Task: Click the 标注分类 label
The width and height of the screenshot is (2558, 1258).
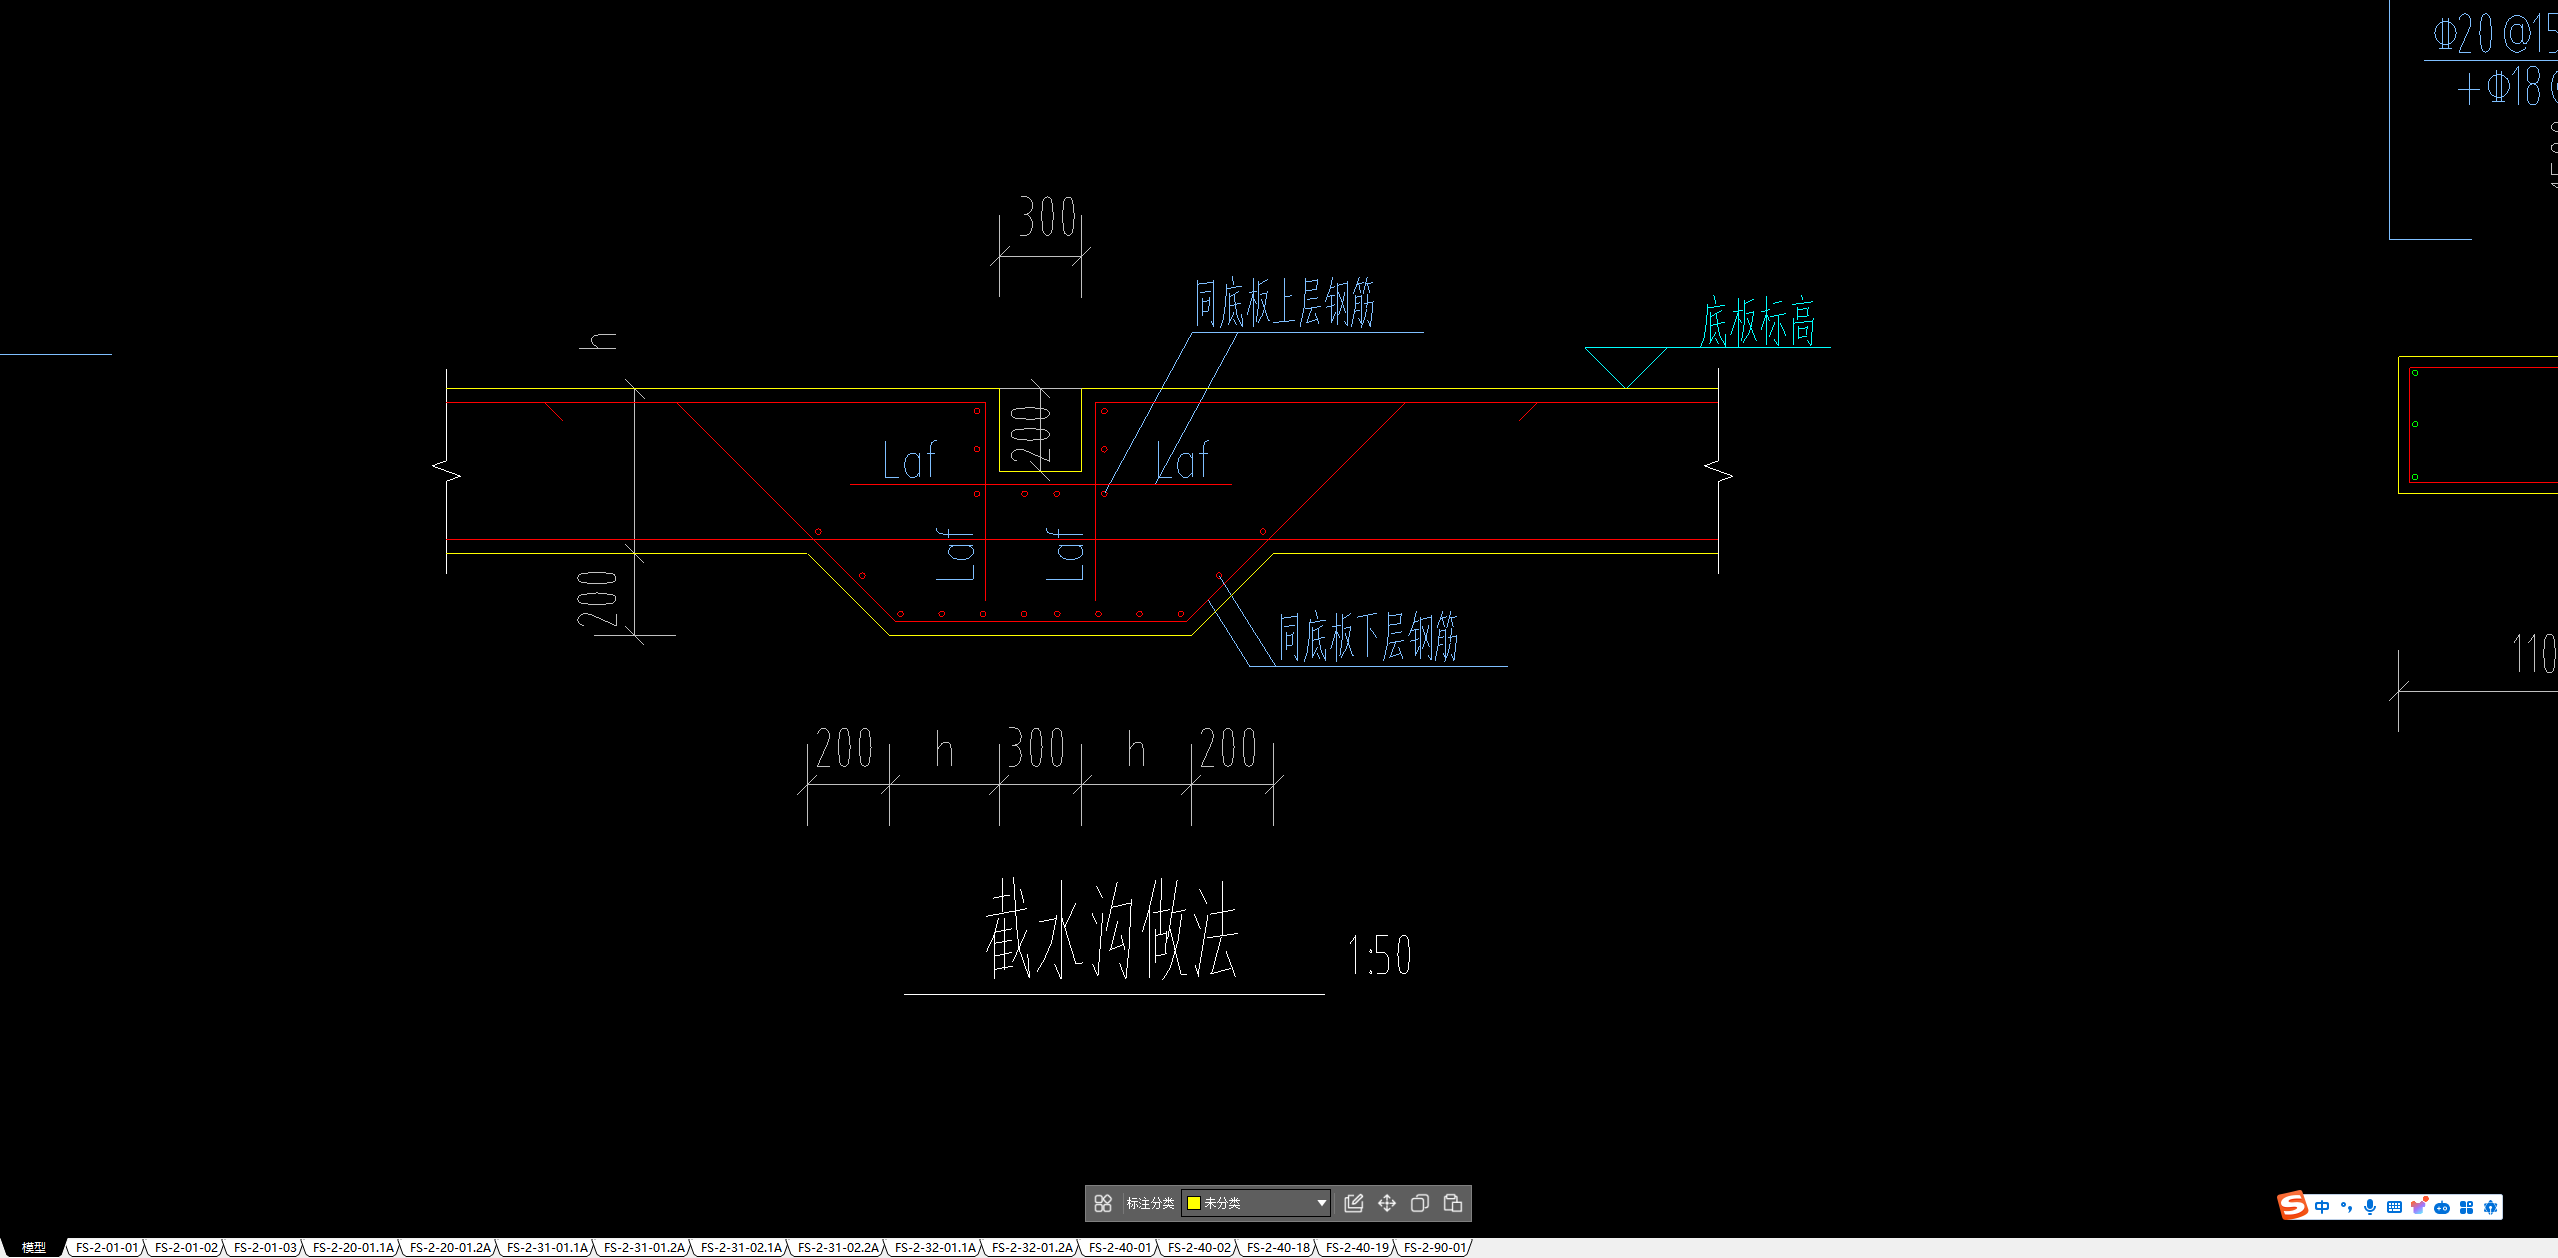Action: tap(1150, 1203)
